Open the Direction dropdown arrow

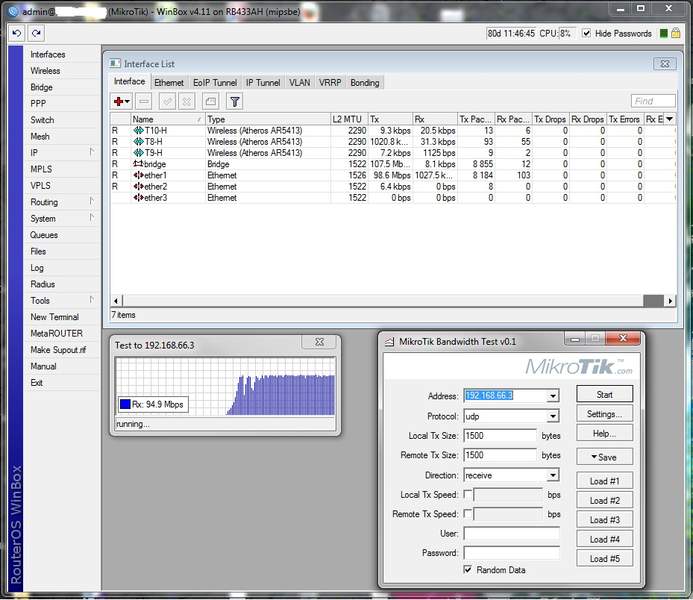552,475
